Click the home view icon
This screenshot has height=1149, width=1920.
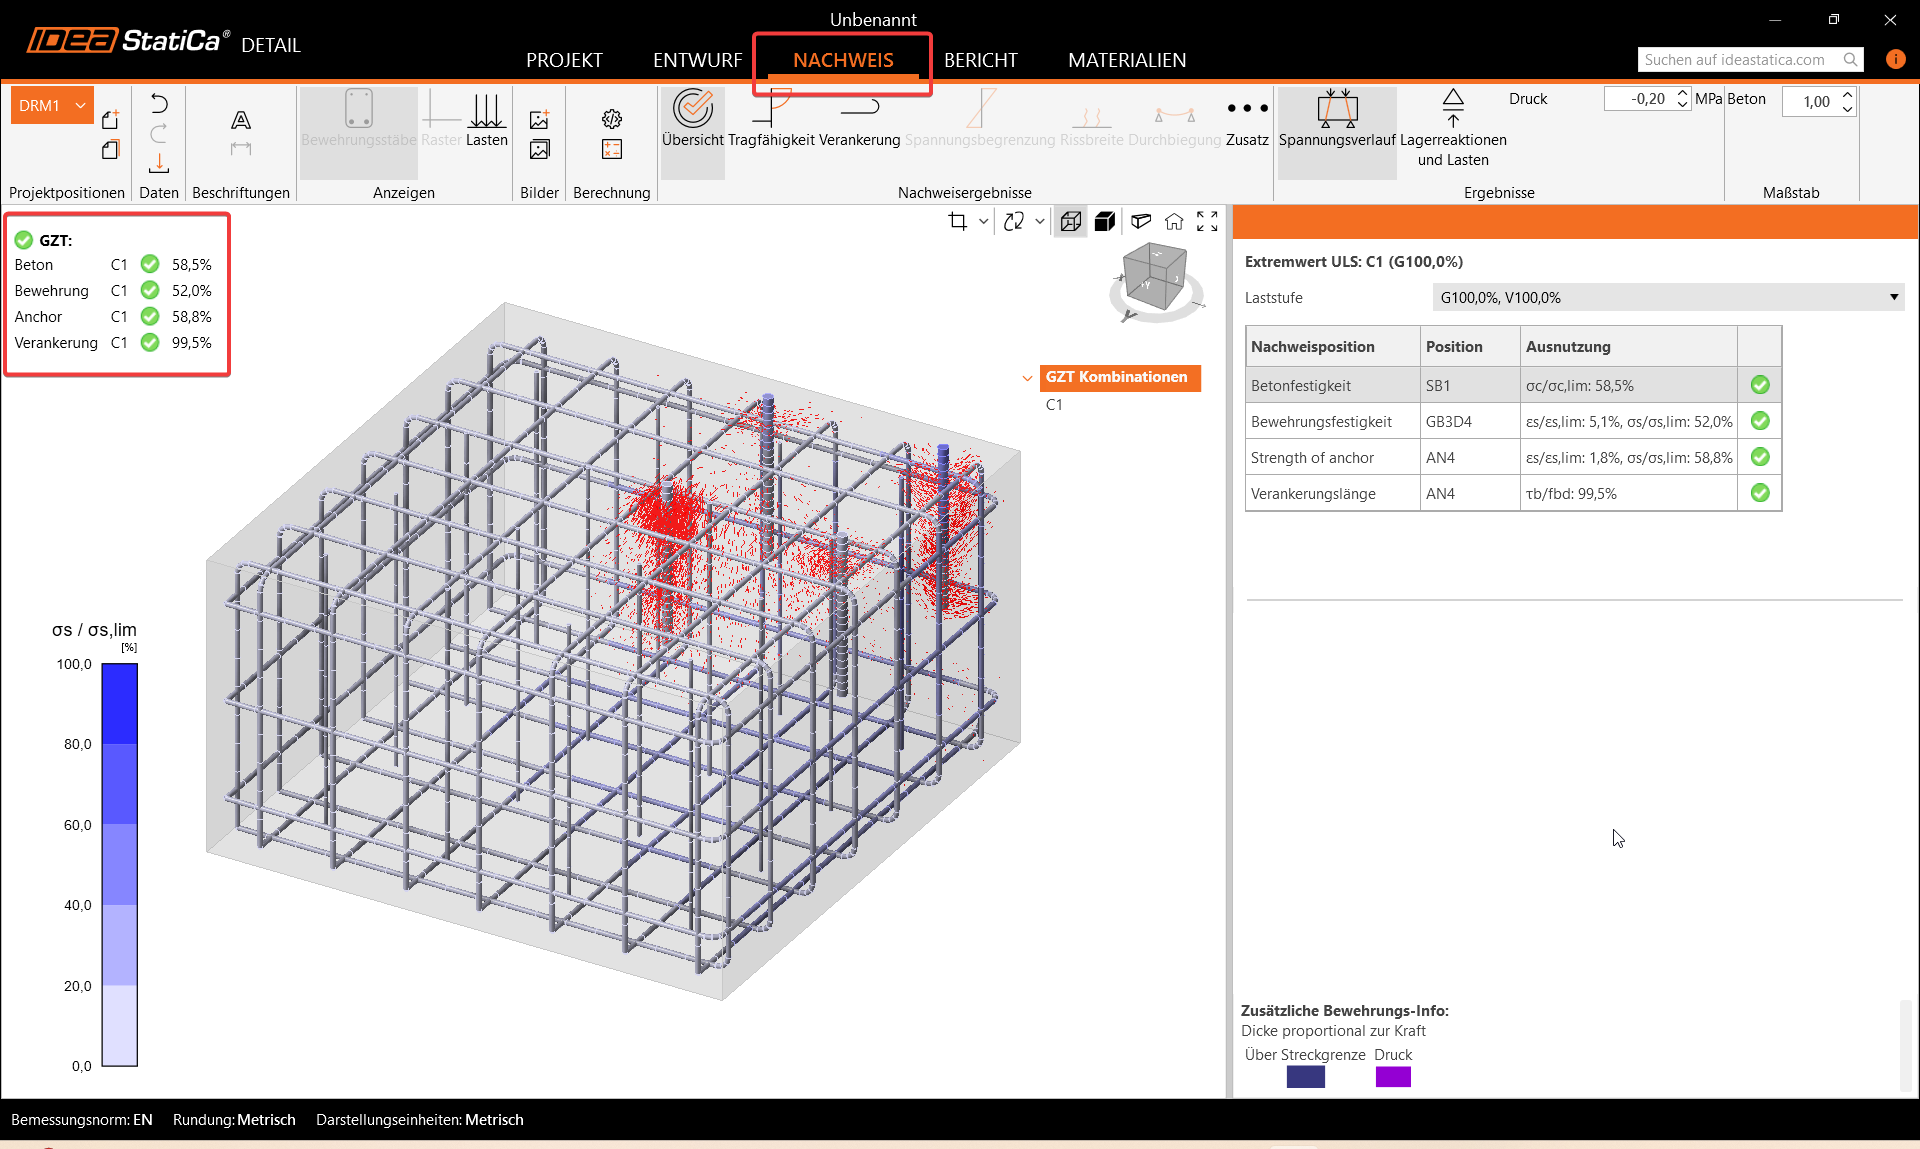click(x=1174, y=222)
